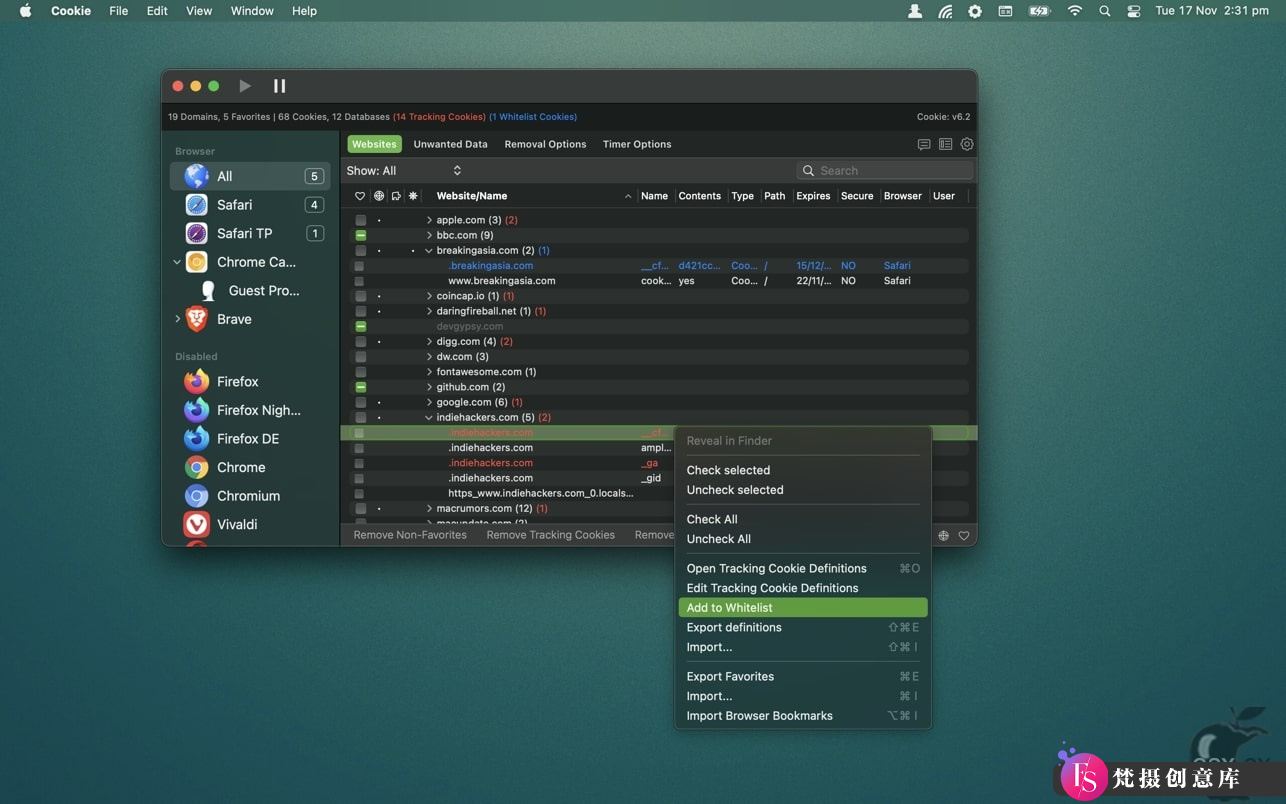1286x804 pixels.
Task: Click the Firefox icon in Disabled list
Action: coord(197,382)
